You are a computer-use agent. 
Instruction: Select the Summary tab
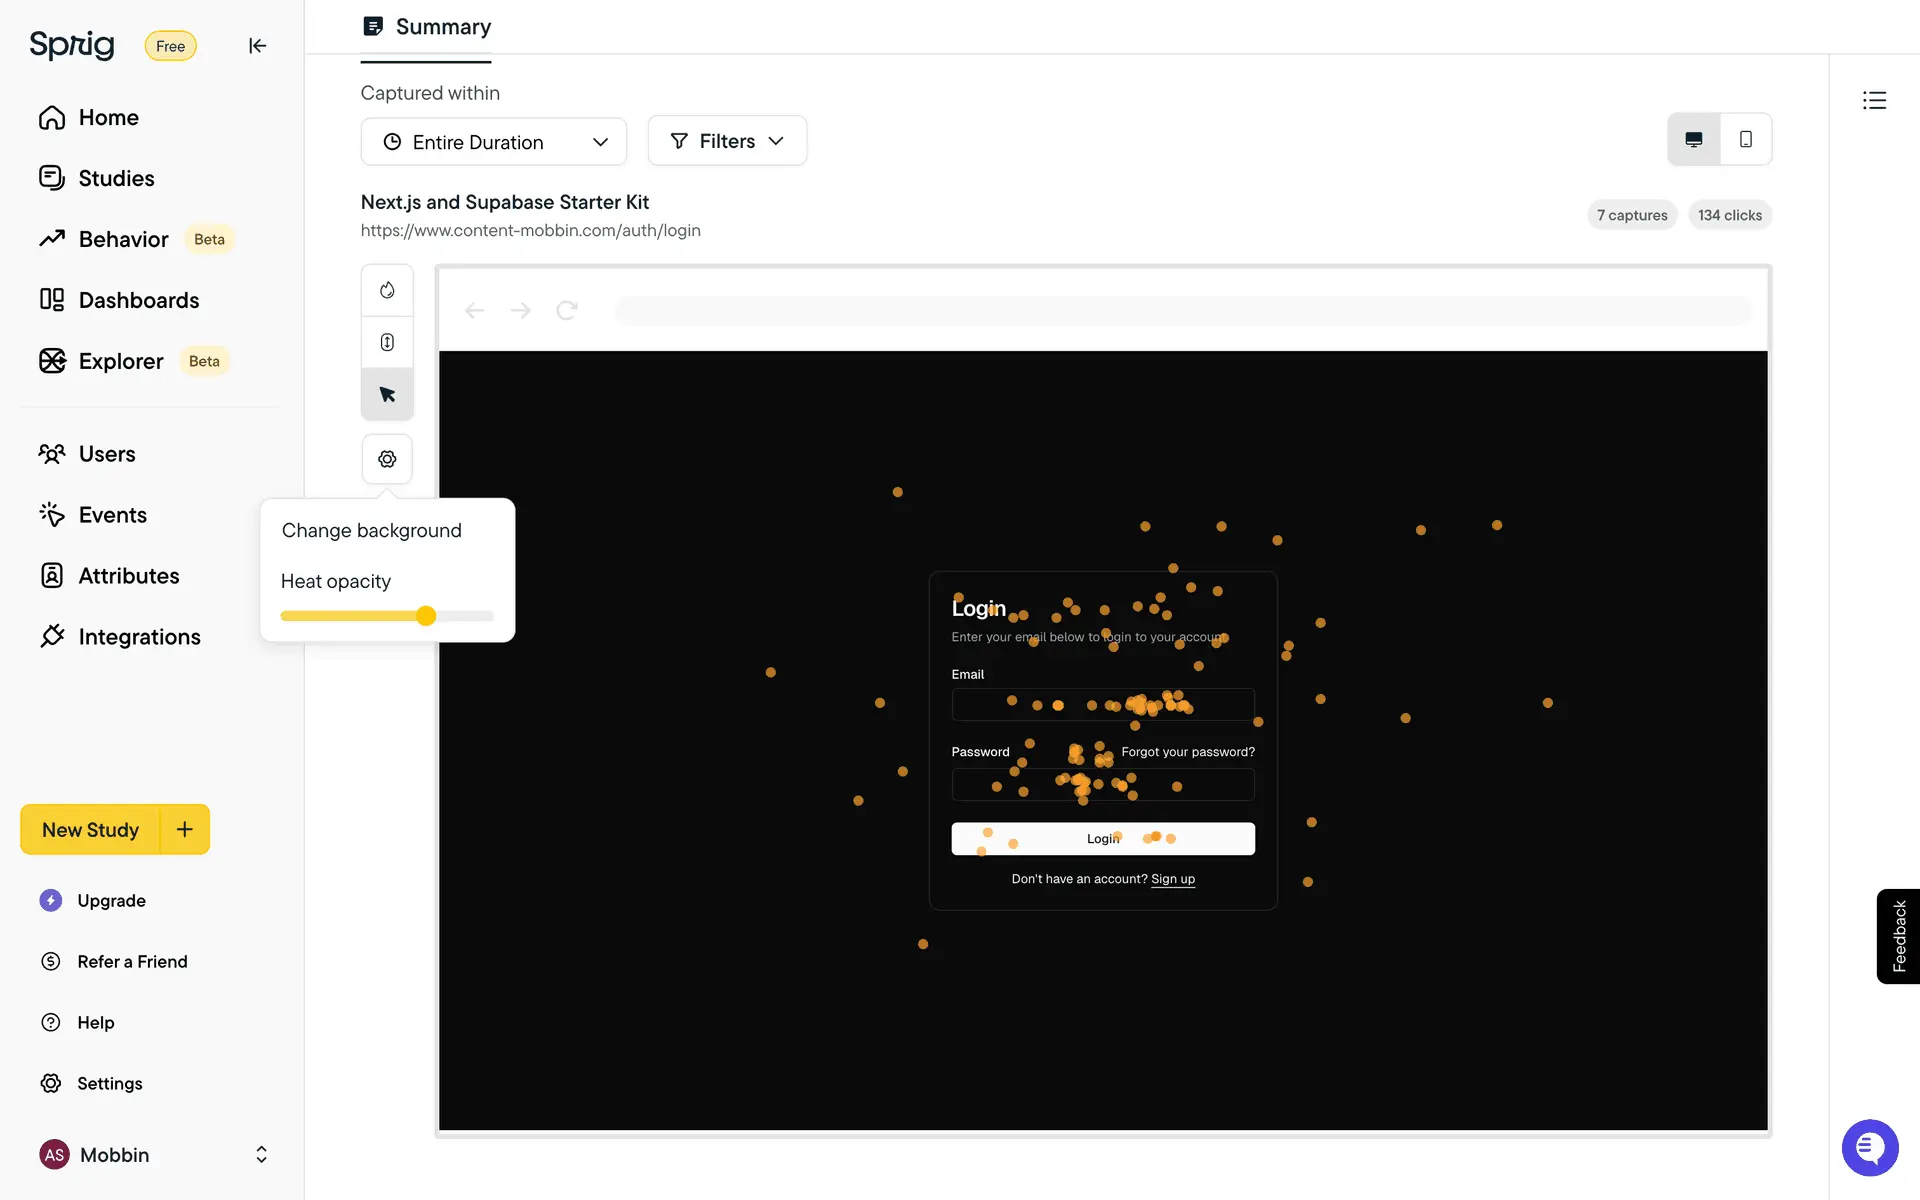point(428,27)
